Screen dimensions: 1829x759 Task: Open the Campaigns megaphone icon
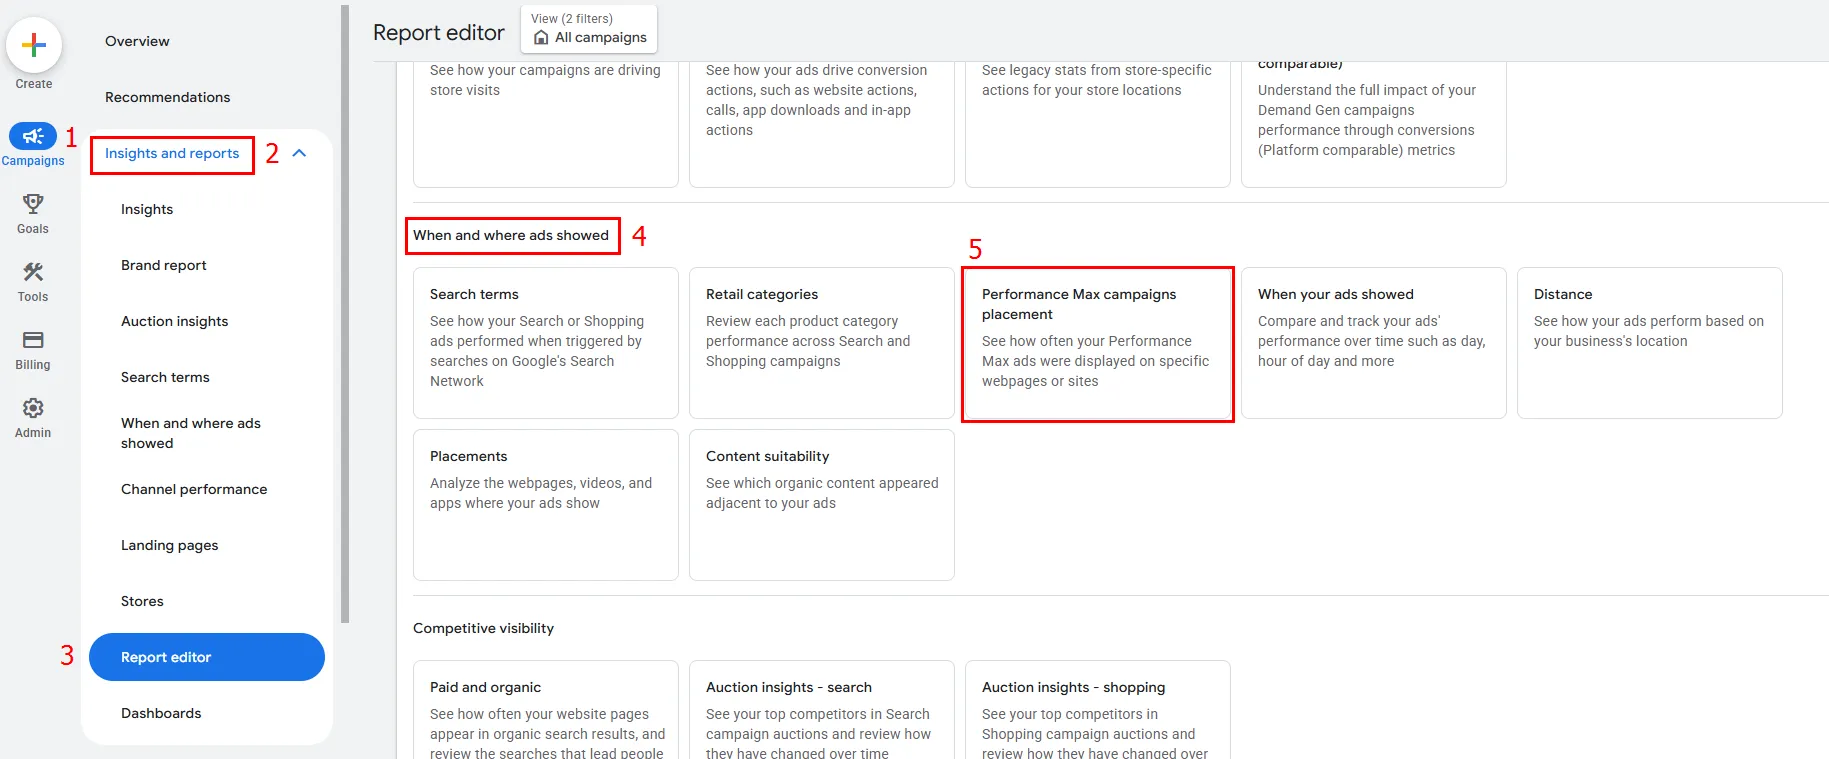tap(33, 136)
